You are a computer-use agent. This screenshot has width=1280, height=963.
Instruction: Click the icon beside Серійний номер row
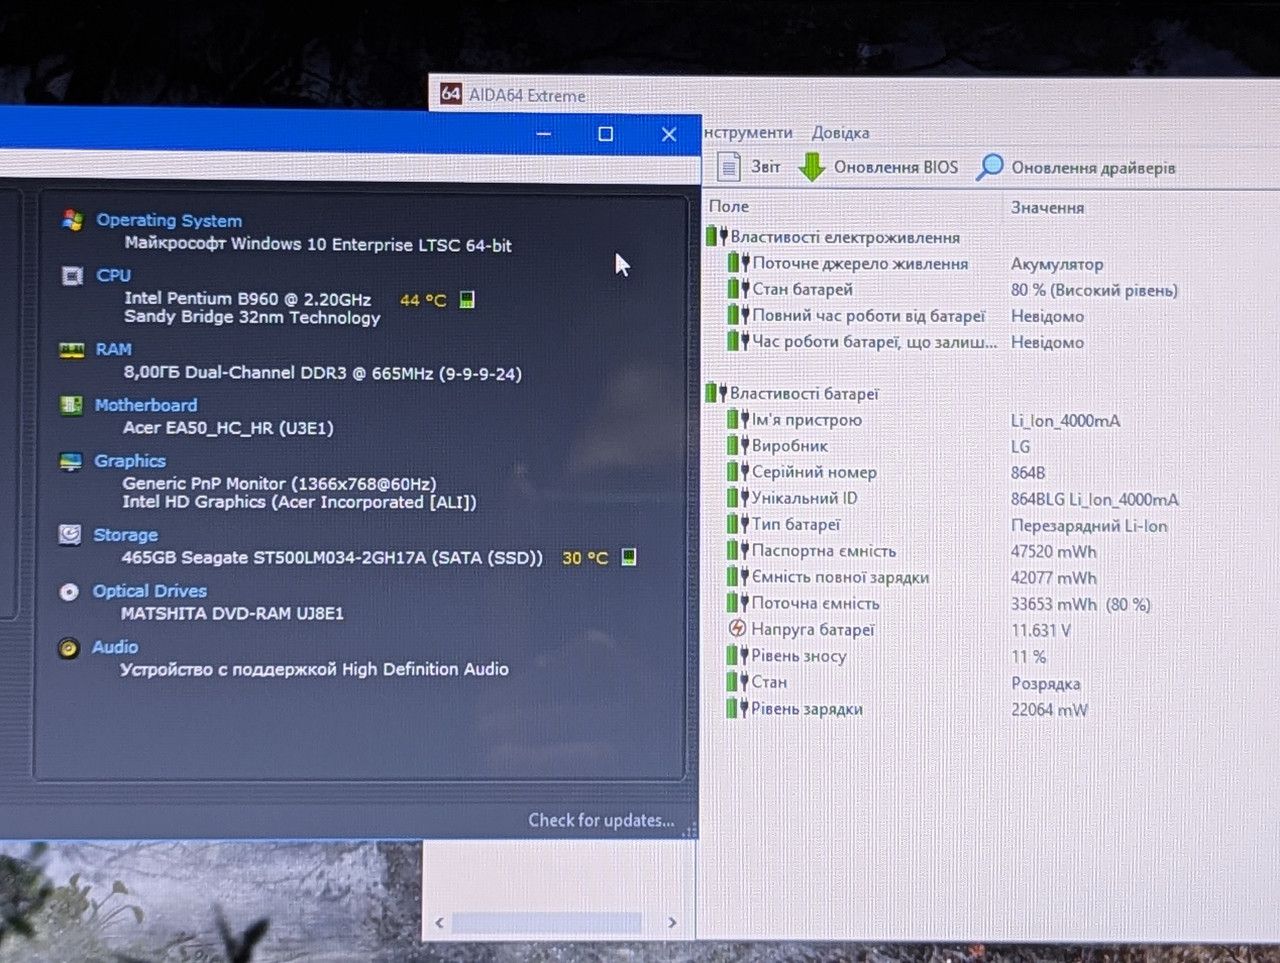pos(737,471)
